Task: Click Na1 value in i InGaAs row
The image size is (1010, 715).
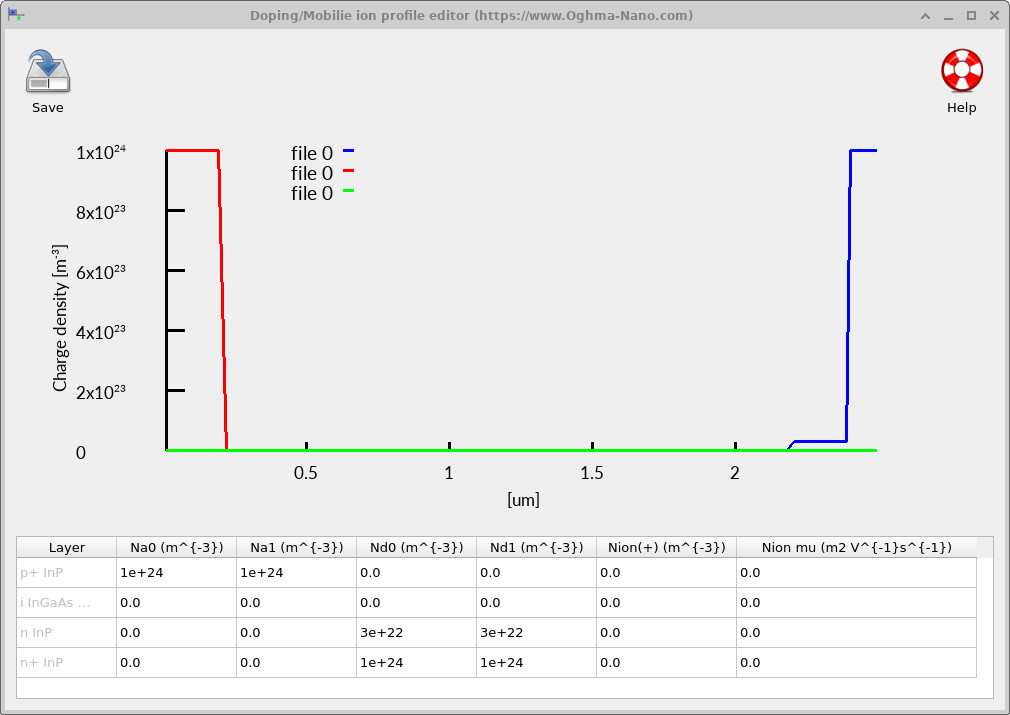Action: (296, 603)
